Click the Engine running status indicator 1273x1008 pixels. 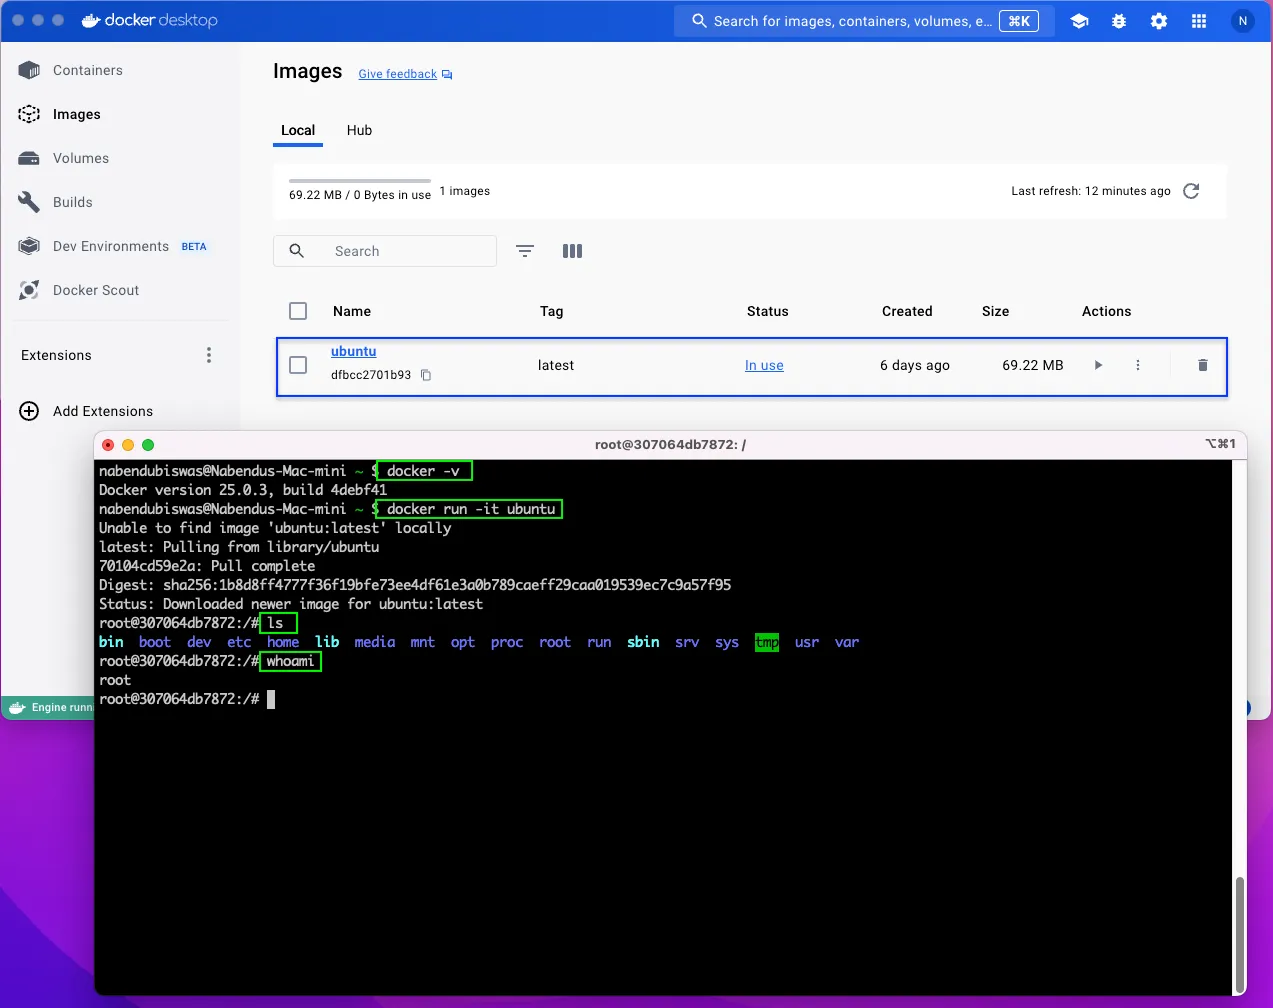(x=49, y=707)
